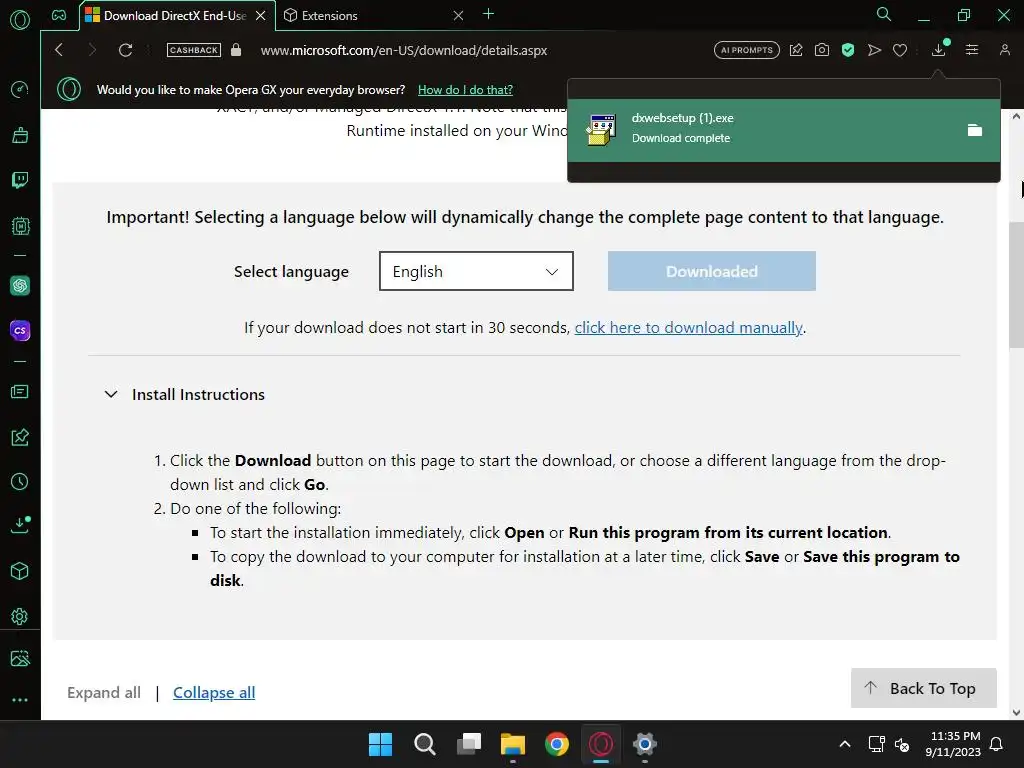
Task: Search tabs with magnifier icon
Action: [884, 14]
